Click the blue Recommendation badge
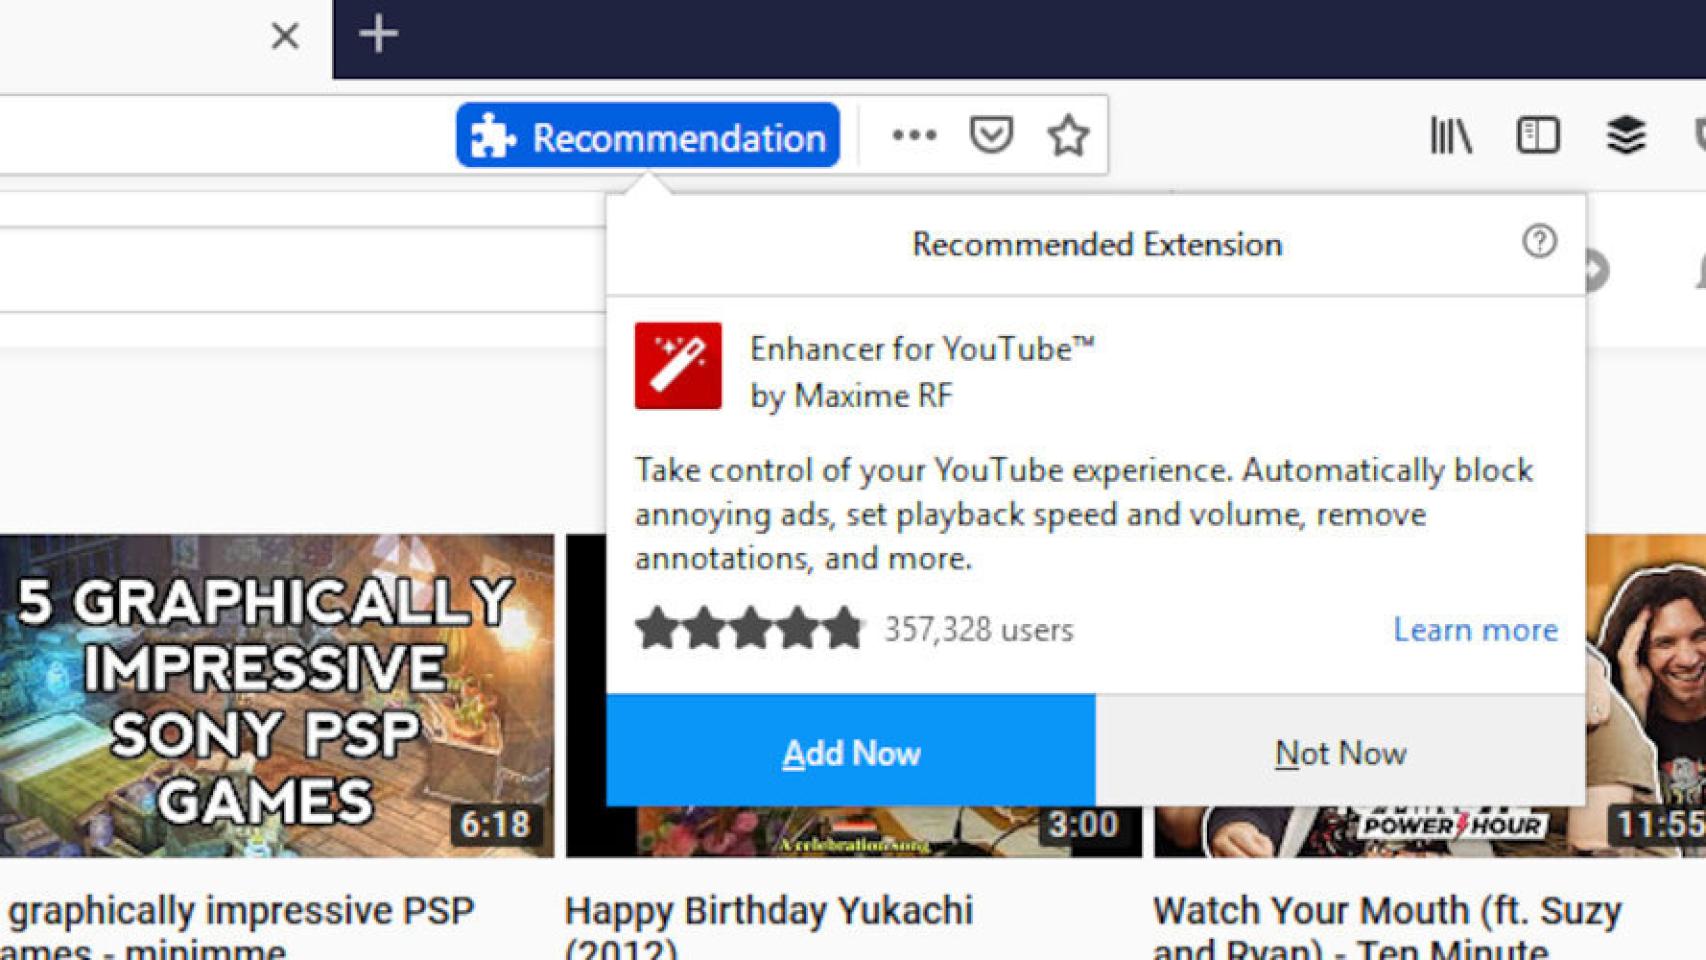Image resolution: width=1706 pixels, height=960 pixels. (x=648, y=136)
